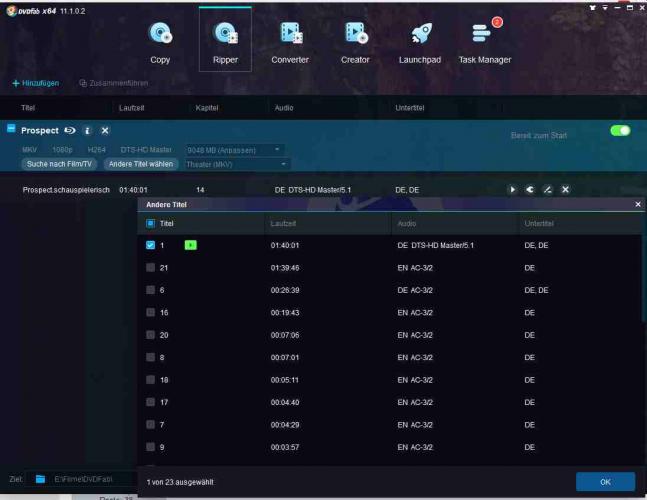This screenshot has width=647, height=500.
Task: Click the Audio column header in dialog
Action: coord(407,224)
